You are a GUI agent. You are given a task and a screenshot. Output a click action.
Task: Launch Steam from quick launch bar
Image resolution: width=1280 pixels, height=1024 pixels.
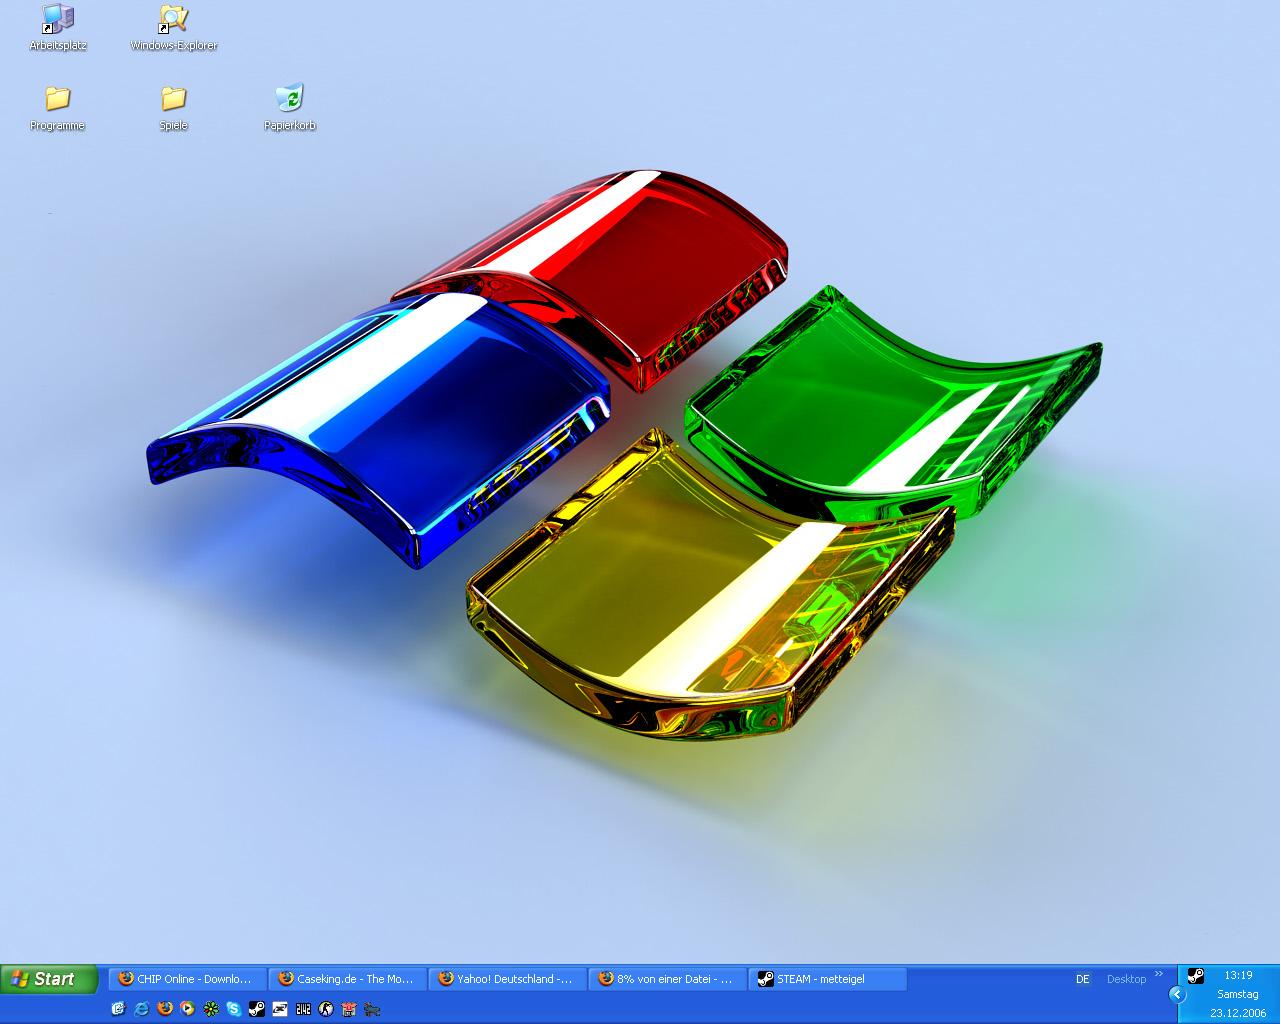tap(257, 1009)
